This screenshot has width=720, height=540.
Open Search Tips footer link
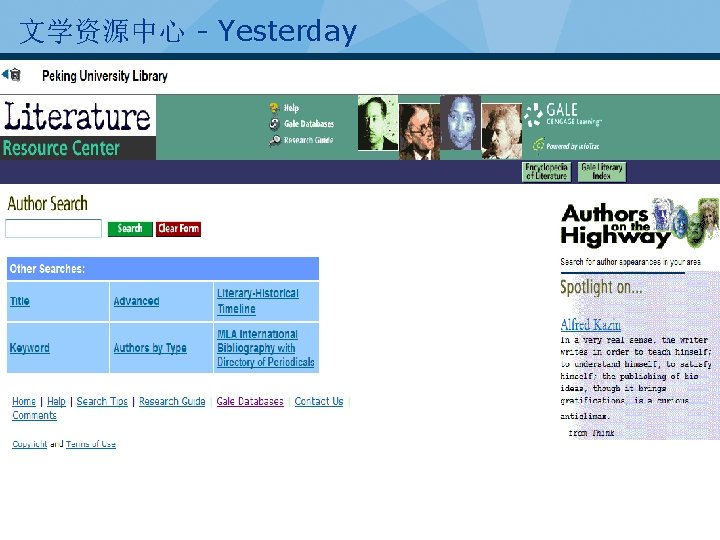tap(102, 401)
